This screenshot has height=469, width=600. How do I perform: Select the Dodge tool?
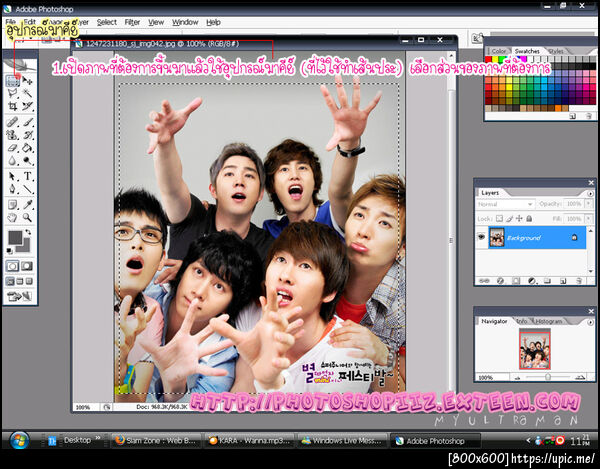tap(27, 161)
